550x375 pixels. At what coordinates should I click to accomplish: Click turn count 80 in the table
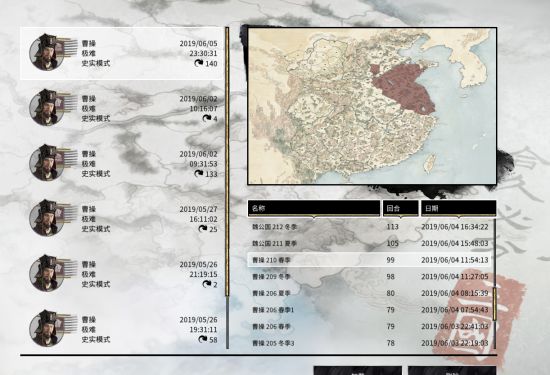390,293
